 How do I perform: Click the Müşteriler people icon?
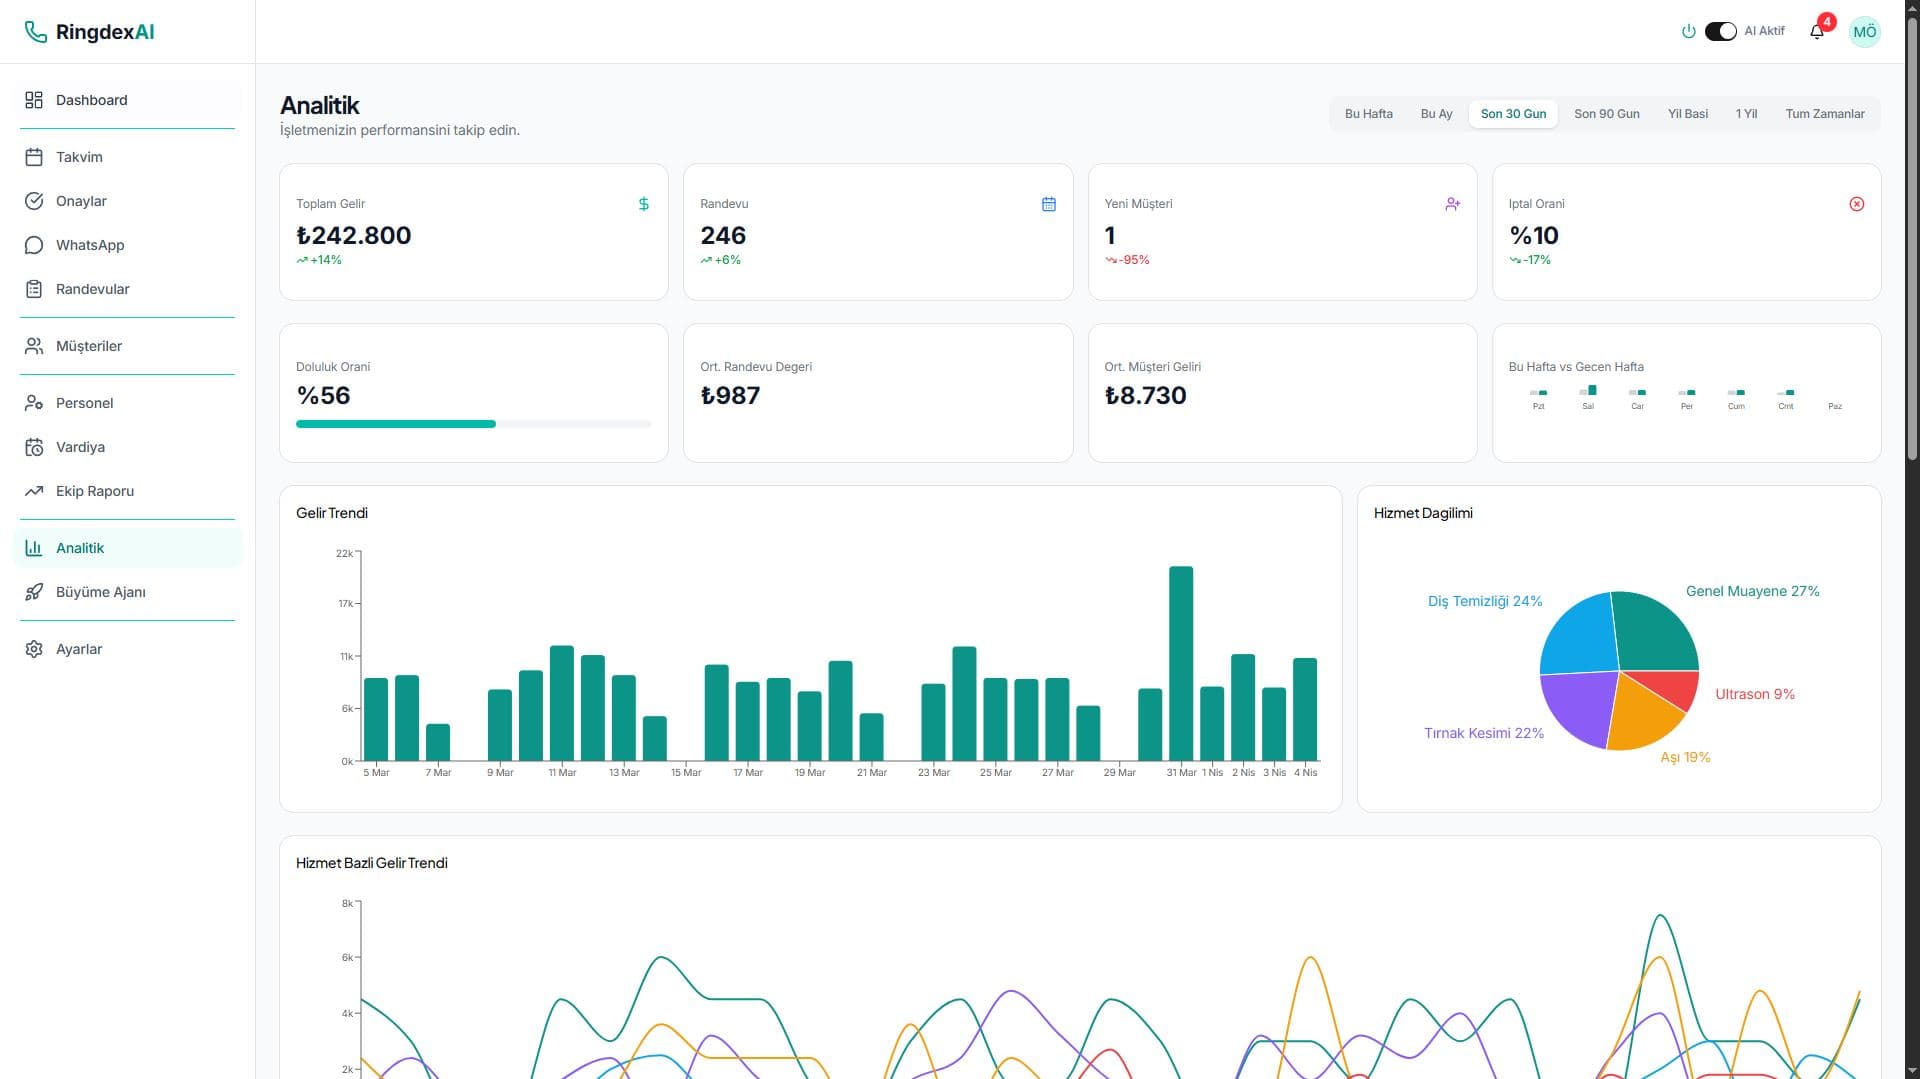pos(34,346)
